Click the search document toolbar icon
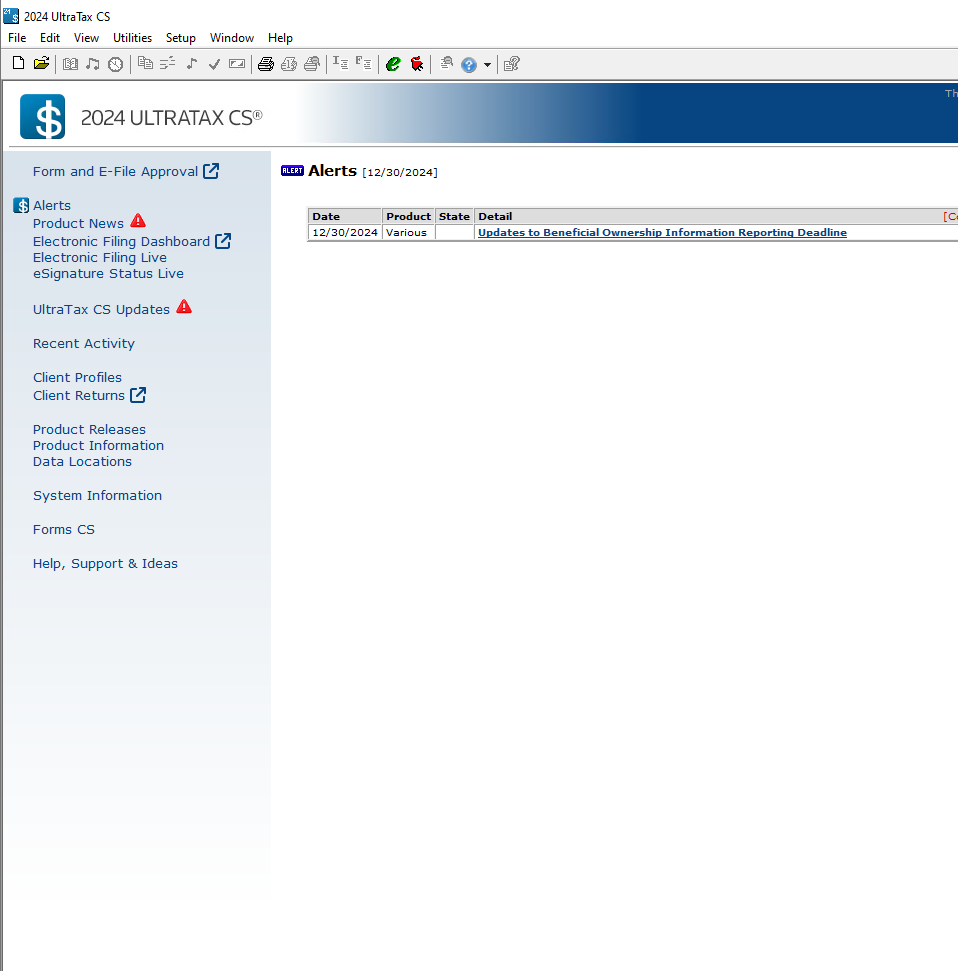This screenshot has width=958, height=971. (446, 63)
